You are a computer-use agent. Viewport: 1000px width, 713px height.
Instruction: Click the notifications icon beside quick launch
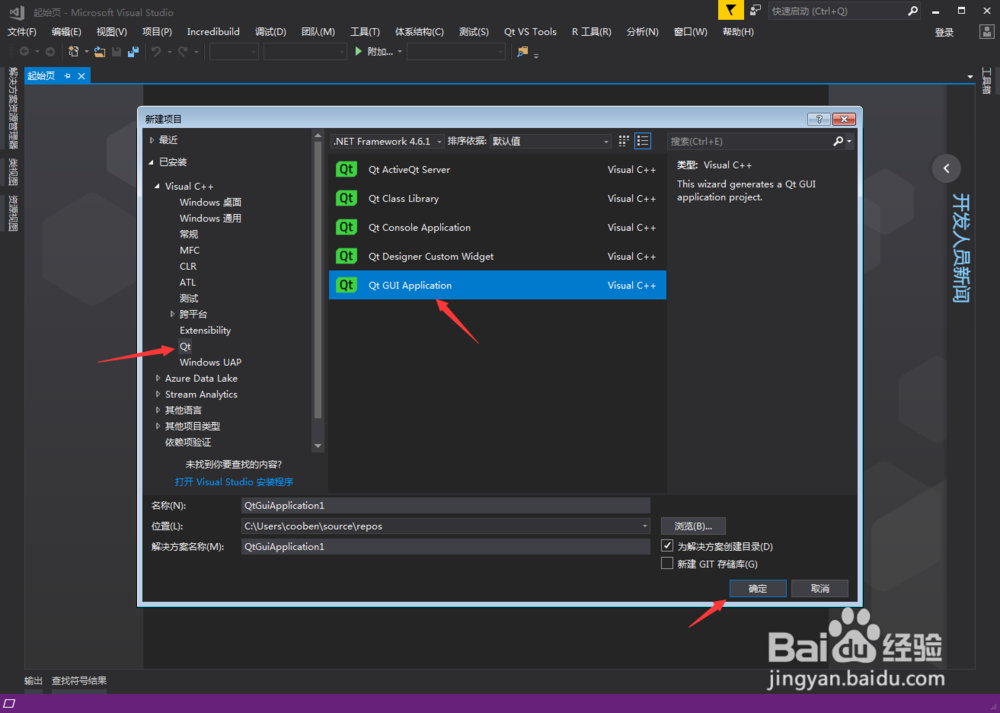tap(756, 10)
